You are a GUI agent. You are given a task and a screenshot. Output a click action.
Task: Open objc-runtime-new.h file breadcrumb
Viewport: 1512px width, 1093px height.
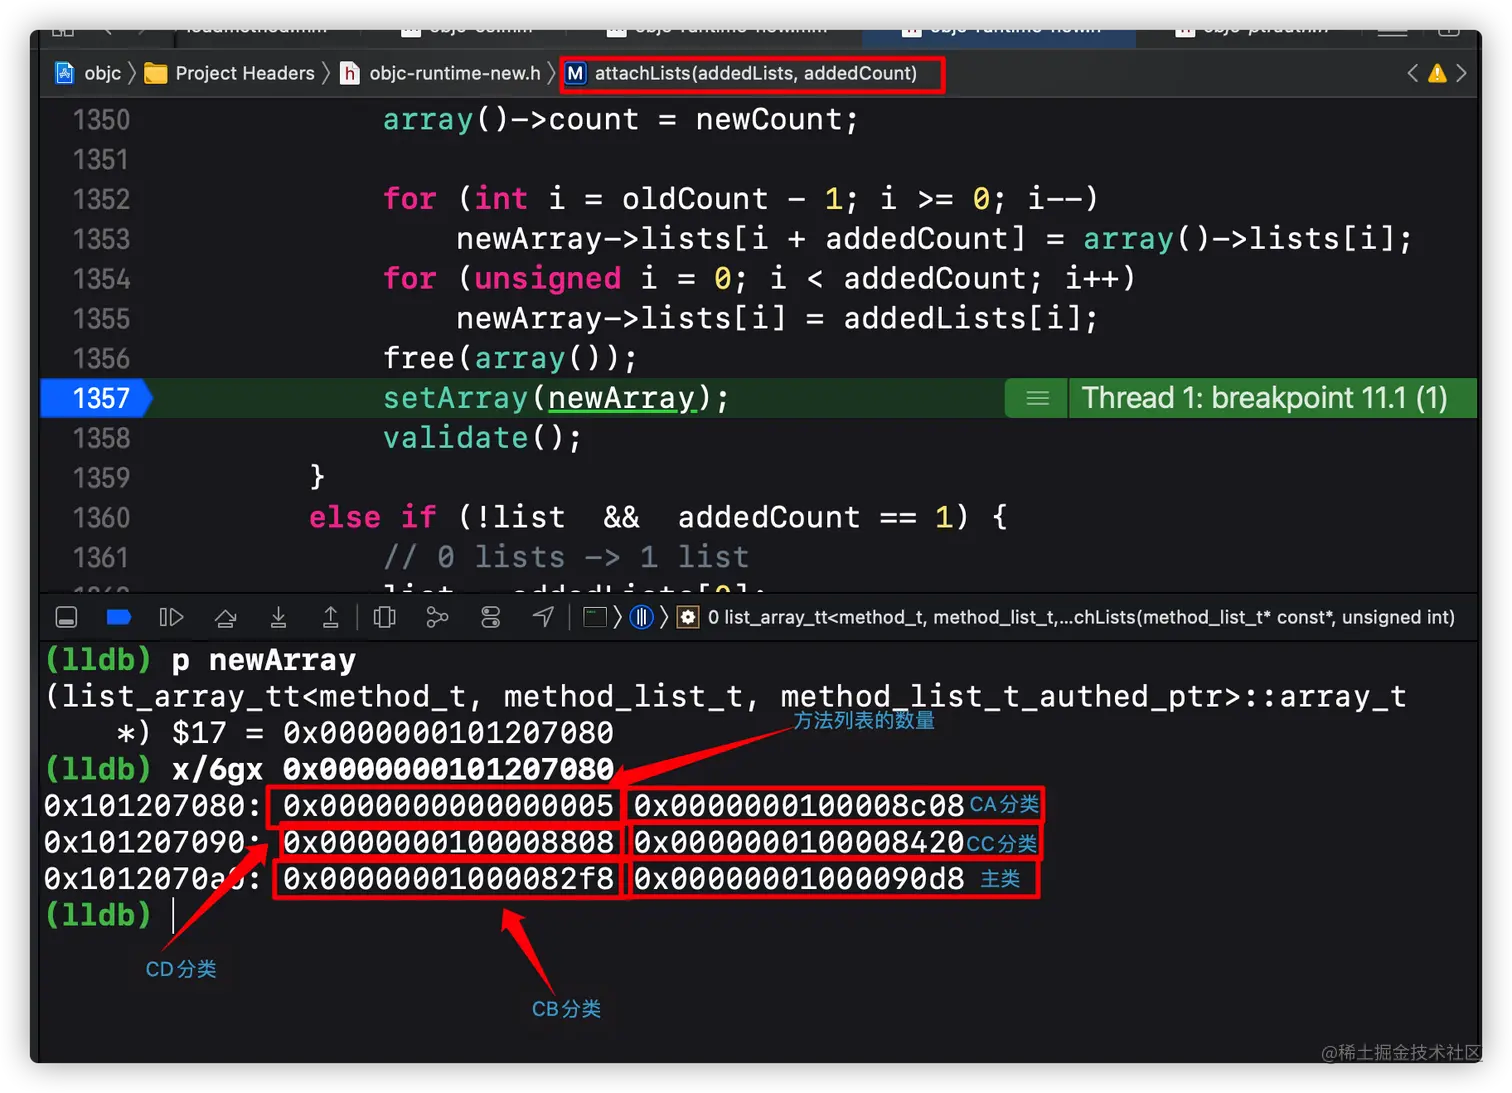click(x=441, y=73)
